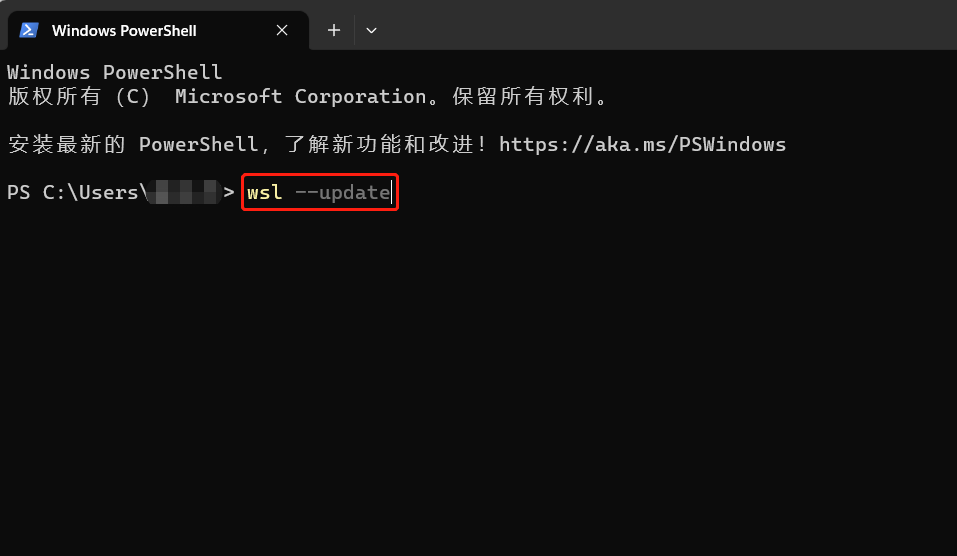Click the 了解新功能和改进 text

pos(380,145)
